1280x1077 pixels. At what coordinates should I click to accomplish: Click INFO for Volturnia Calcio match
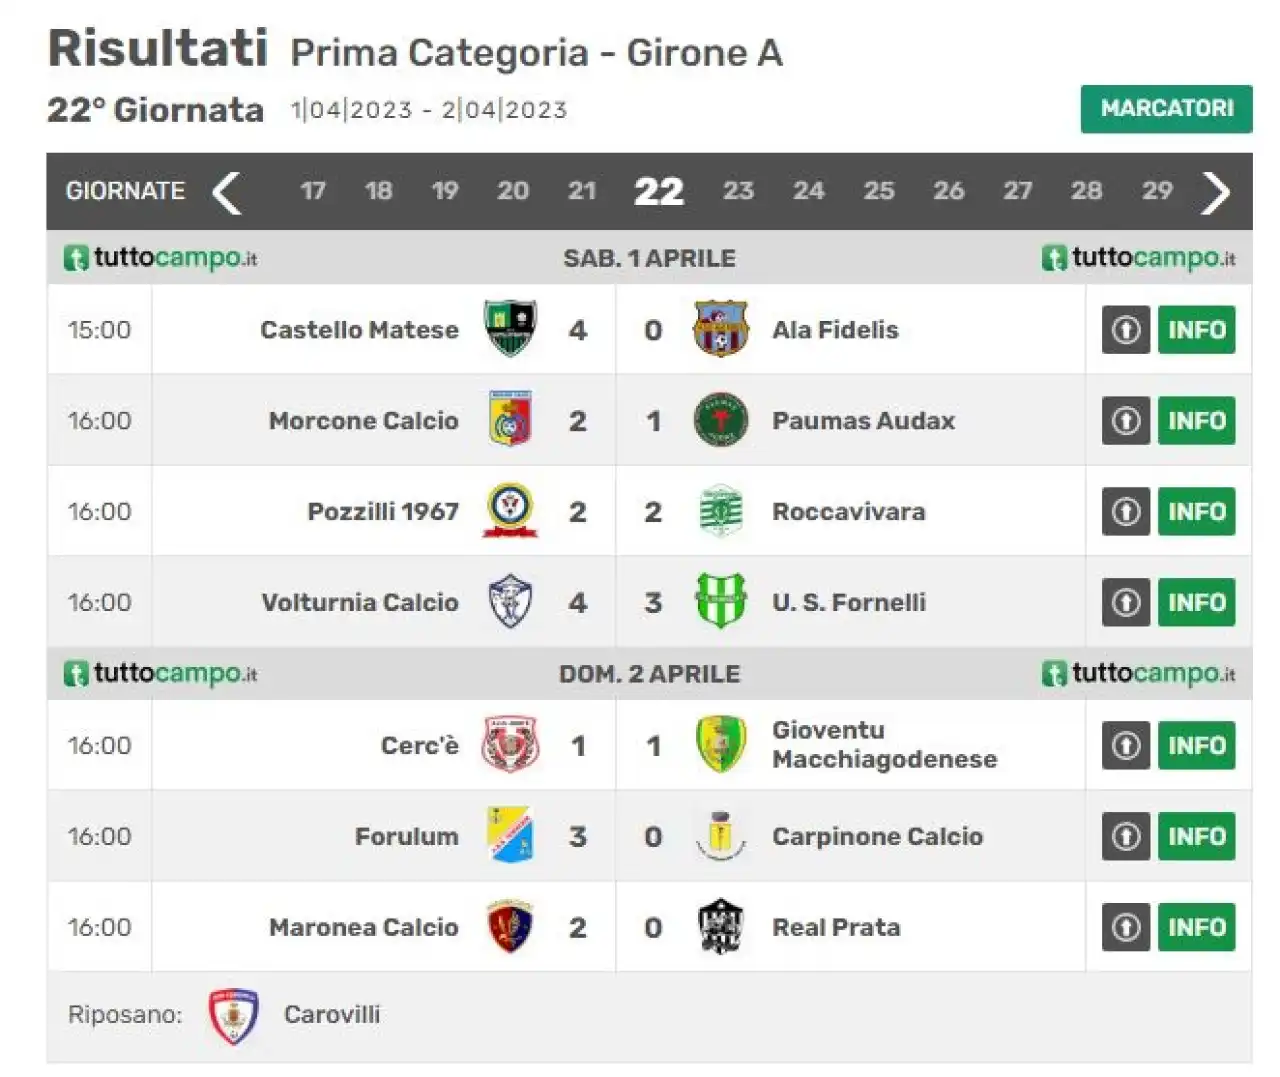pos(1196,602)
